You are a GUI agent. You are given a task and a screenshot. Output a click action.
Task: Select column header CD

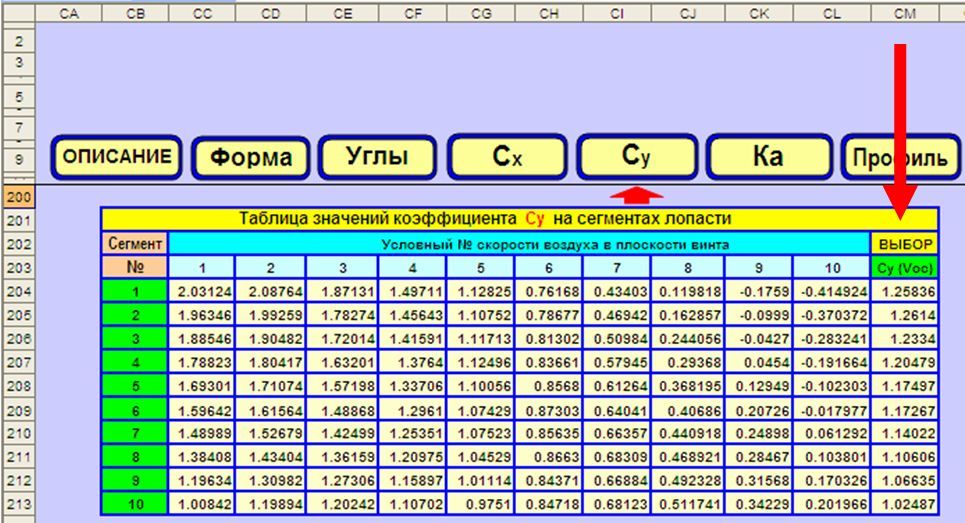(x=271, y=14)
